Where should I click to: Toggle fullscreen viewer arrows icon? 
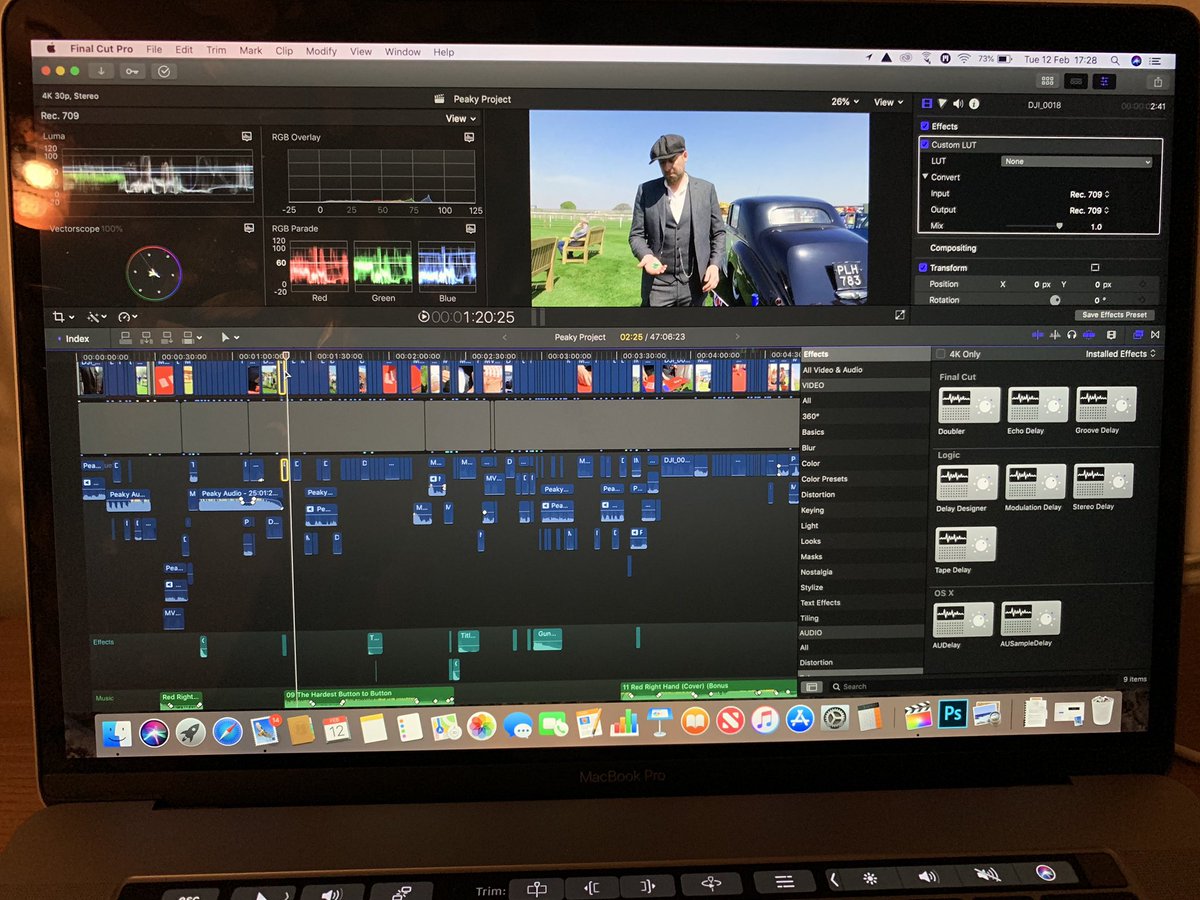[x=899, y=315]
